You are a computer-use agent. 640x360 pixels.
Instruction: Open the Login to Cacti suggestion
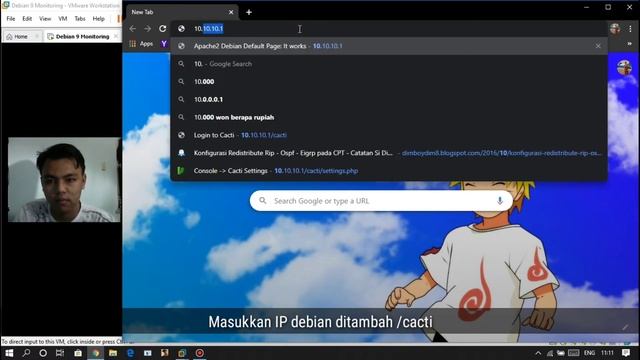click(389, 135)
